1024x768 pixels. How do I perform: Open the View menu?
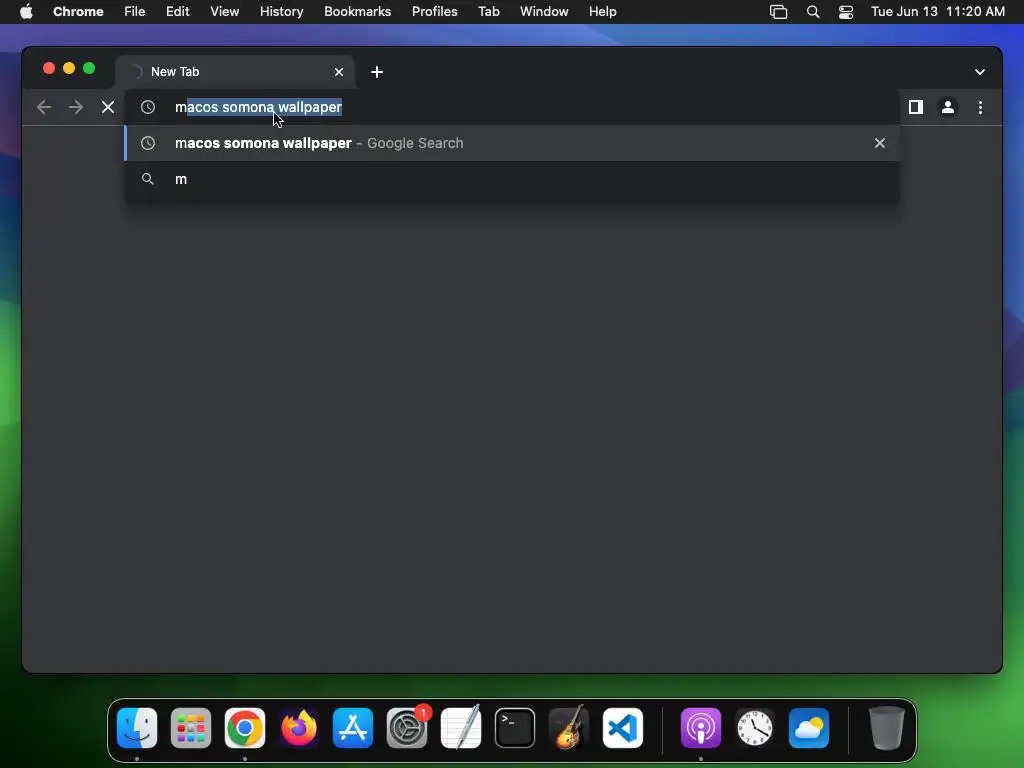[x=225, y=12]
